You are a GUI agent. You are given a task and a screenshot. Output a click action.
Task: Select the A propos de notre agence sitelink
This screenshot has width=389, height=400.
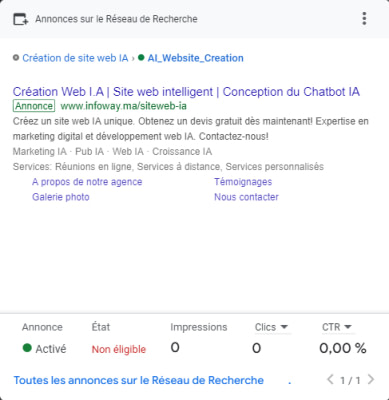(x=87, y=182)
